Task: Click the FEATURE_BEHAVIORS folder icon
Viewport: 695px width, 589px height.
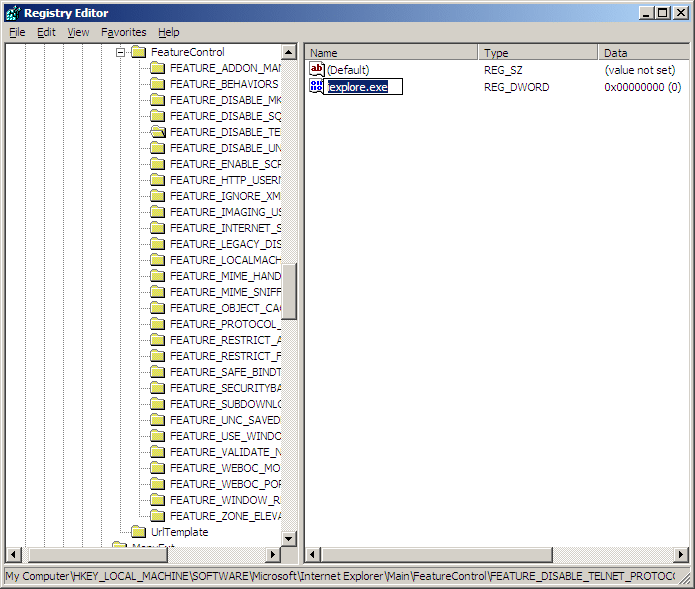Action: pyautogui.click(x=157, y=84)
